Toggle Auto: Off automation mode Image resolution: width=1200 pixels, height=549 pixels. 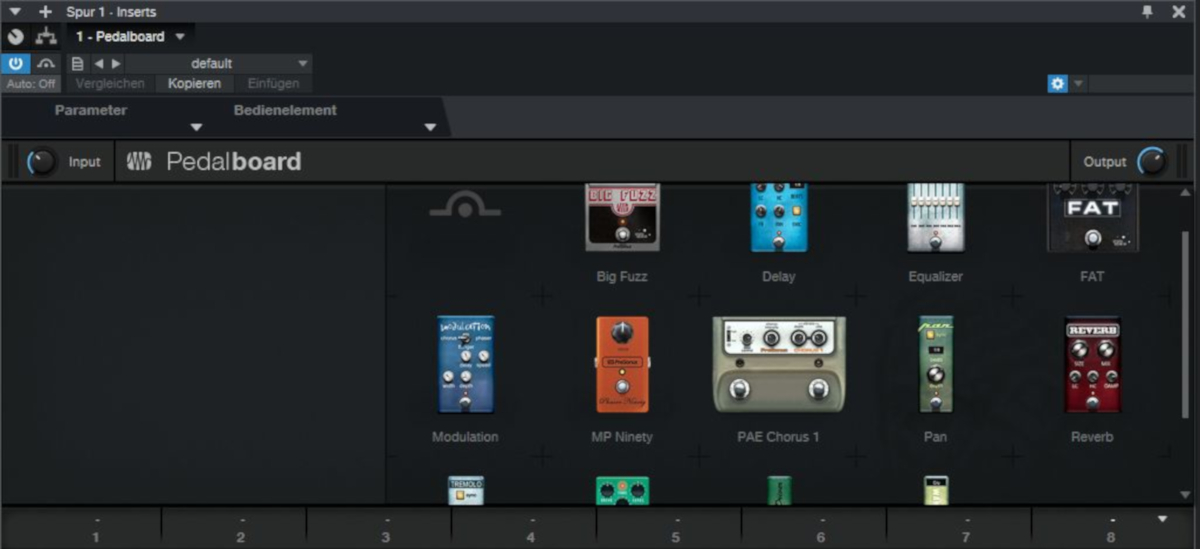31,84
